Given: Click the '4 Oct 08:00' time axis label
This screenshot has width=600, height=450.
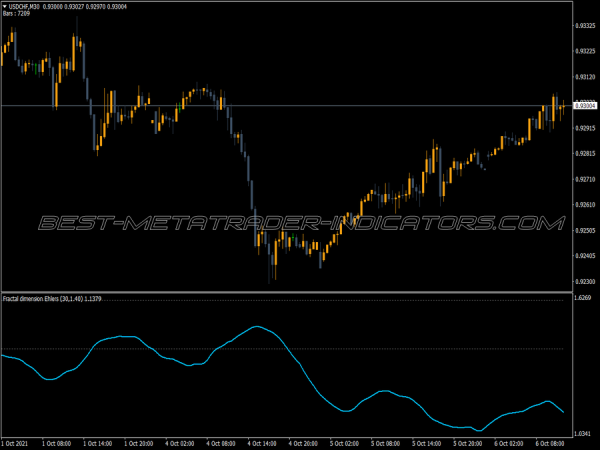Looking at the screenshot, I should [x=221, y=443].
